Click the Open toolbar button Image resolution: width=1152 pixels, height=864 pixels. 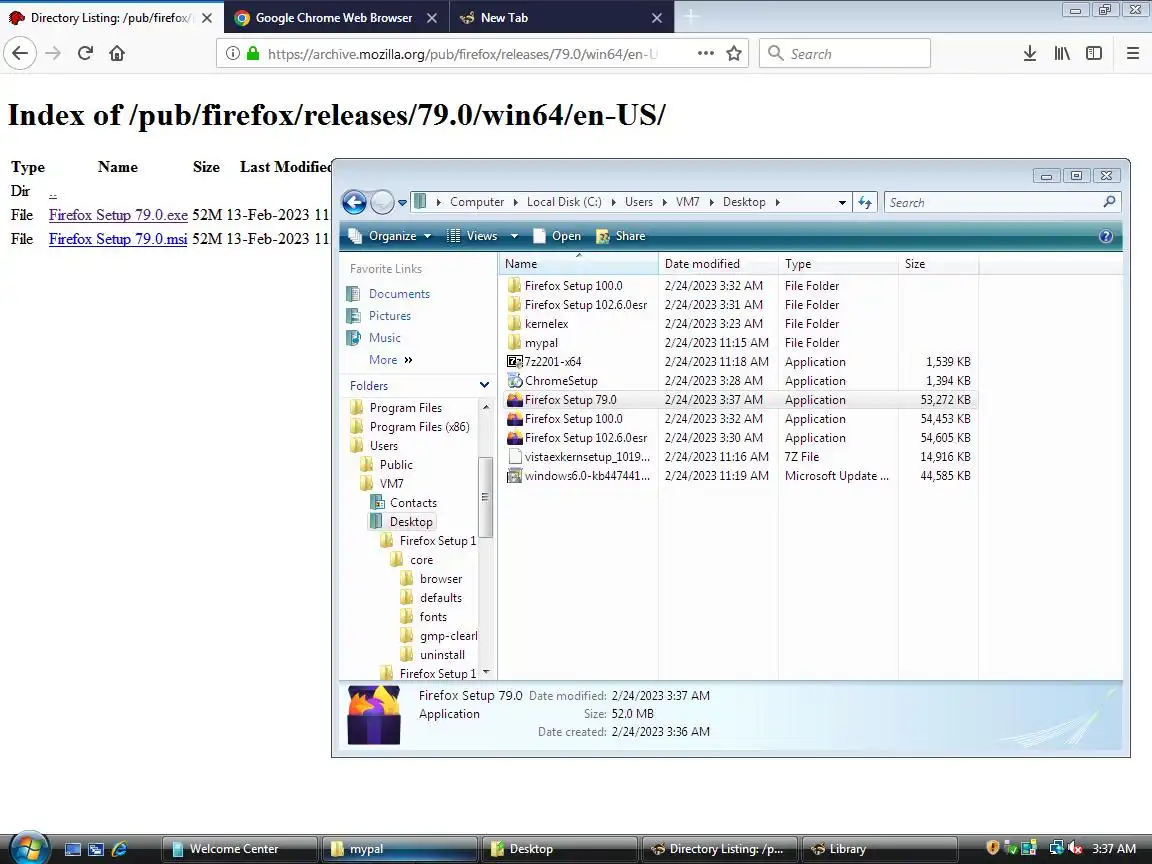pyautogui.click(x=557, y=236)
